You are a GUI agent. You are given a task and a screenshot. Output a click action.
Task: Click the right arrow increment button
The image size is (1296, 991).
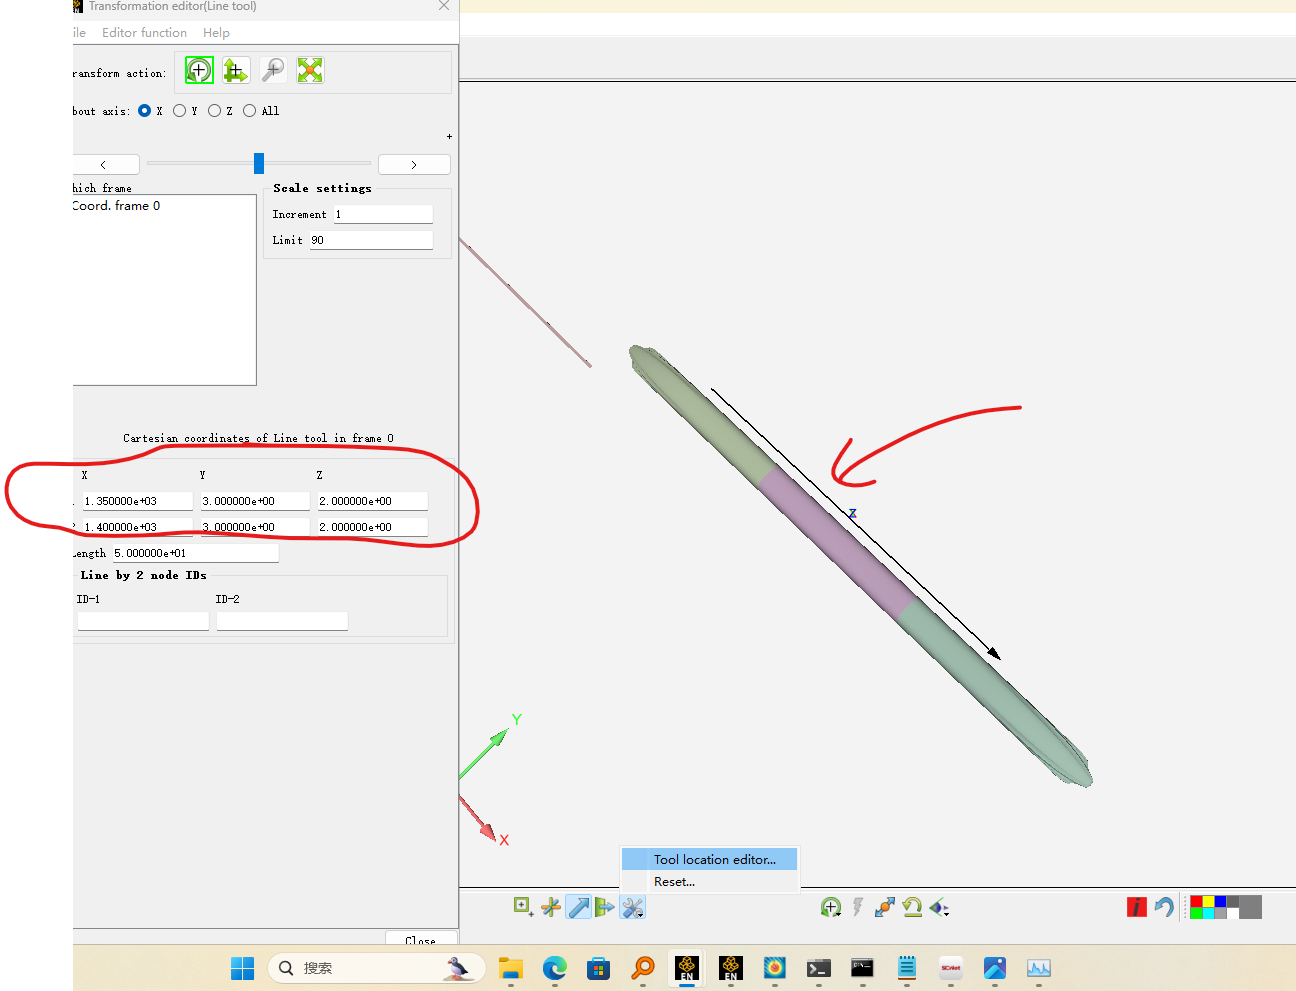coord(414,165)
